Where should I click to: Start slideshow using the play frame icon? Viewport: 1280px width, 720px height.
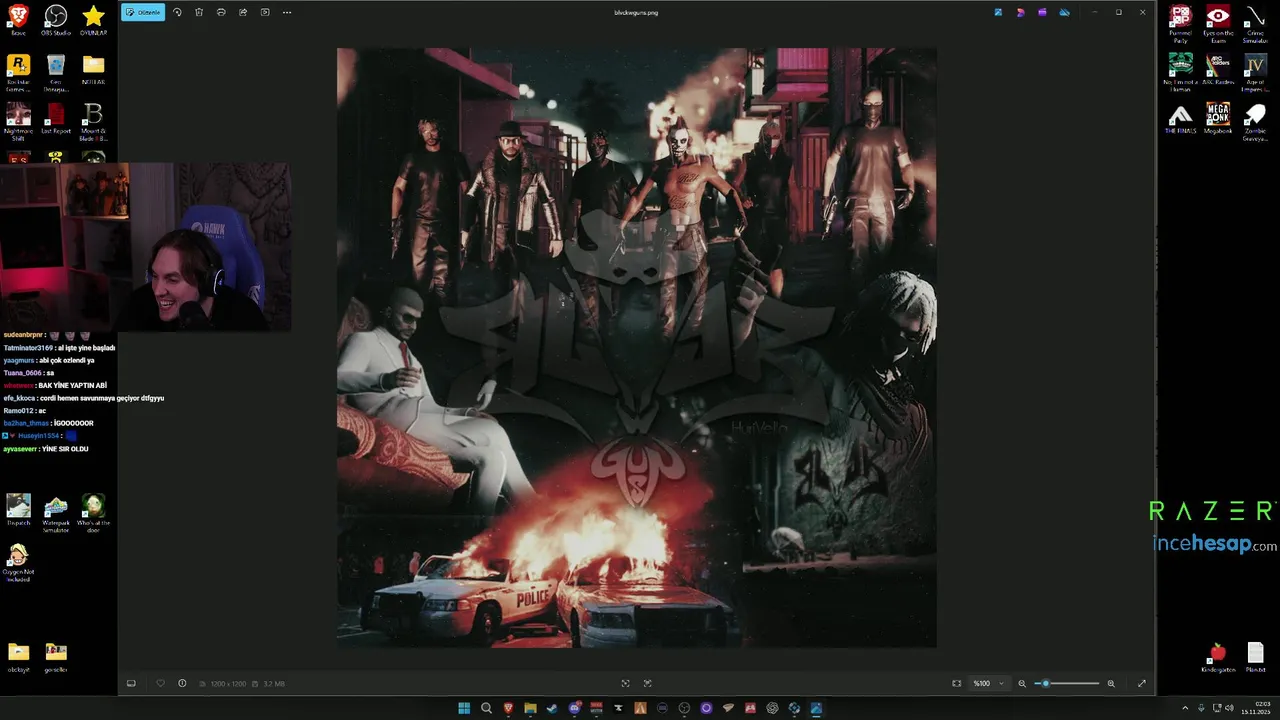[x=265, y=12]
